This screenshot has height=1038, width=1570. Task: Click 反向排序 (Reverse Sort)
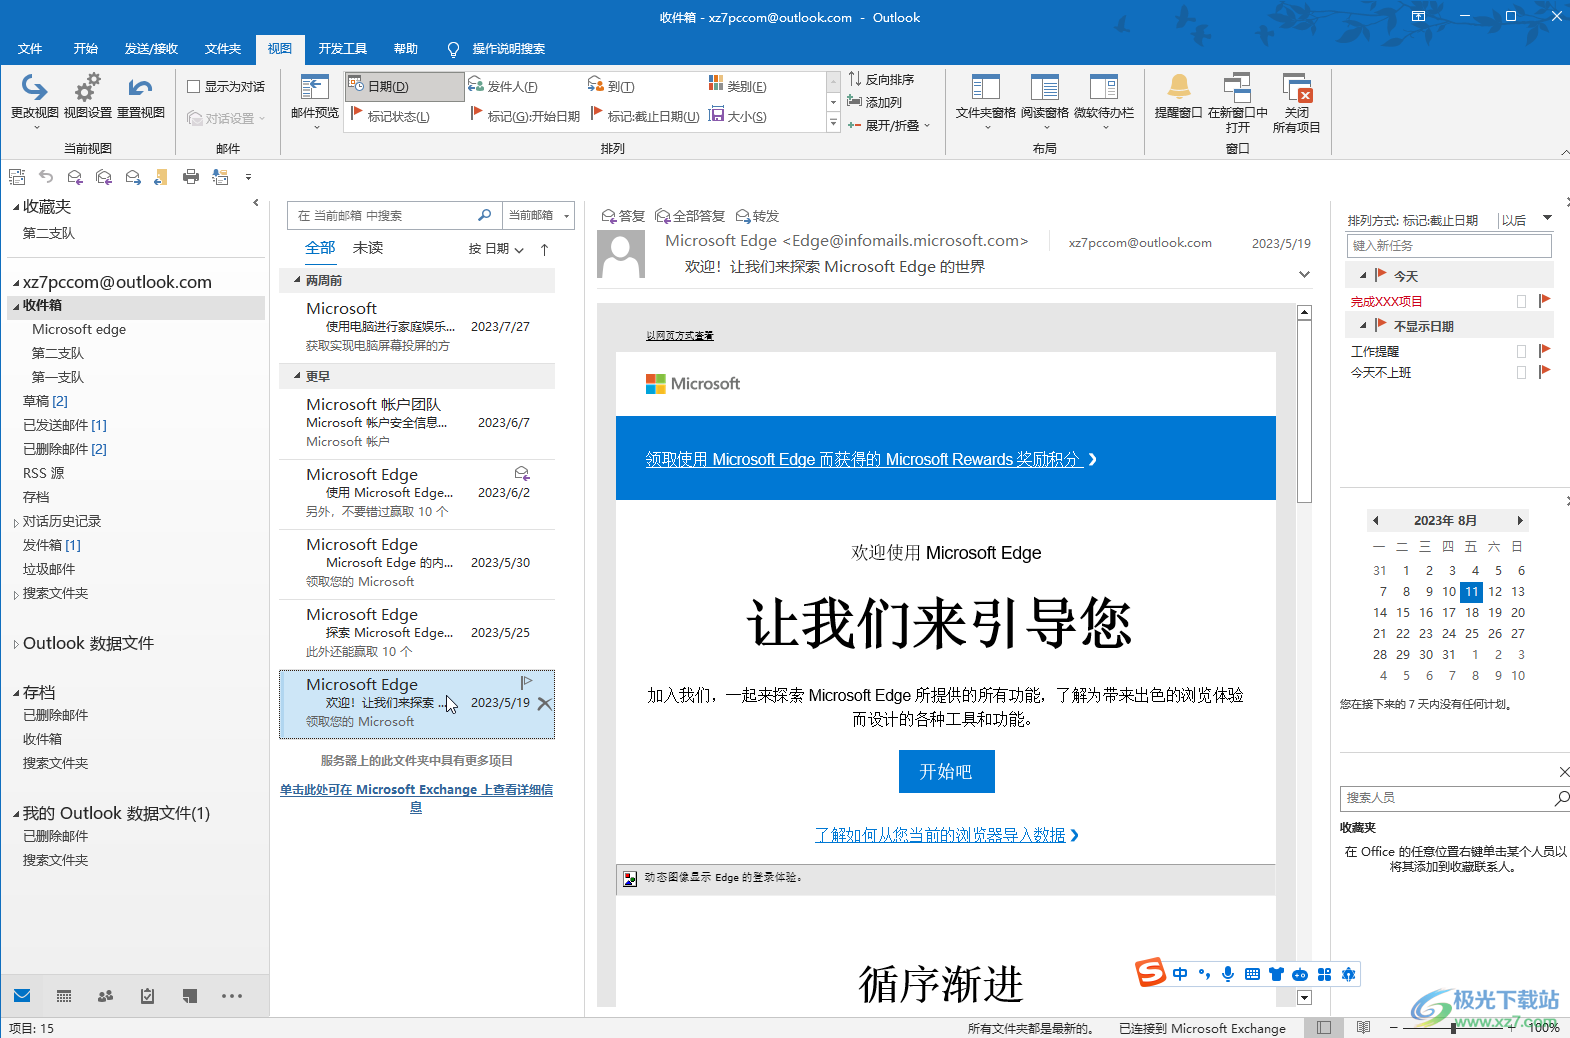coord(881,79)
